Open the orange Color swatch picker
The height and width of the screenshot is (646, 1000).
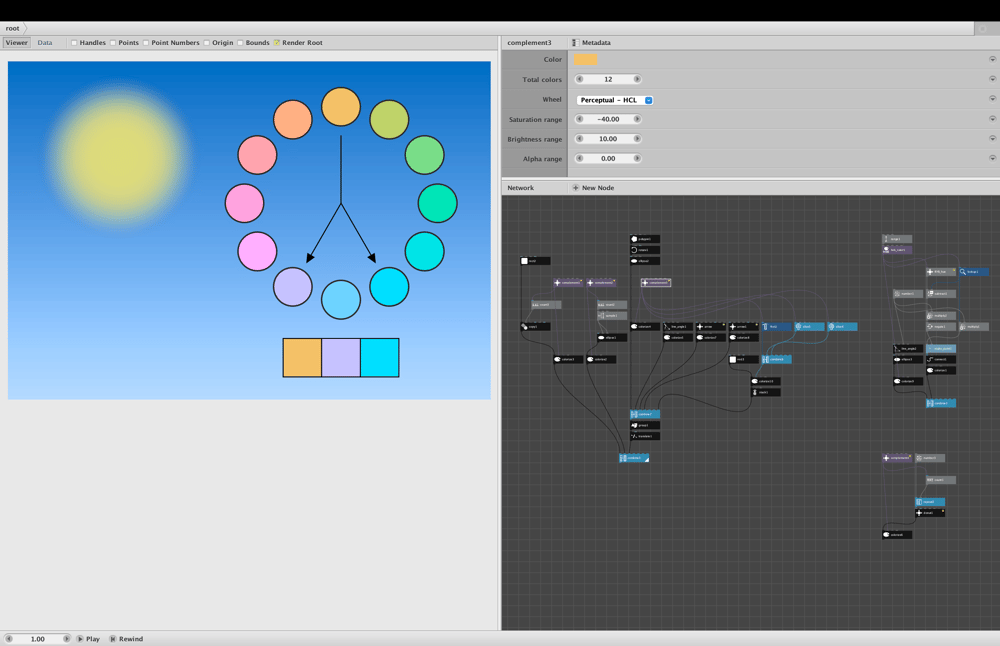pyautogui.click(x=585, y=59)
